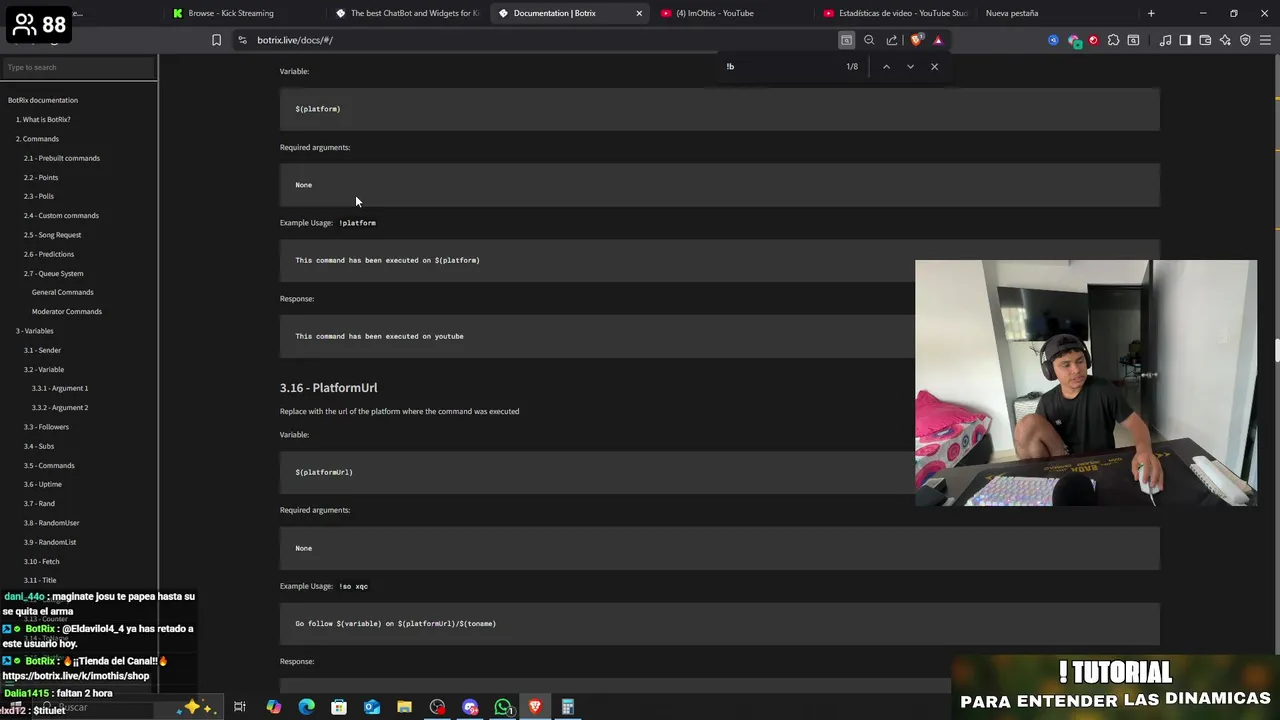Screen dimensions: 1280x720
Task: Open Calculator from the taskbar
Action: 567,707
